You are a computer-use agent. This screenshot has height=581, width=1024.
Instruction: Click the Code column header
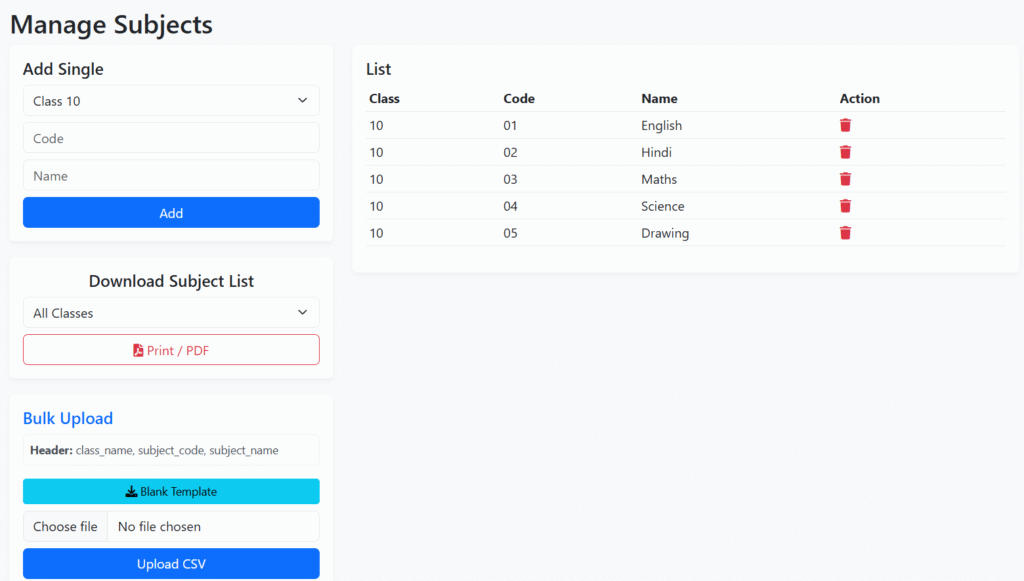click(x=519, y=99)
